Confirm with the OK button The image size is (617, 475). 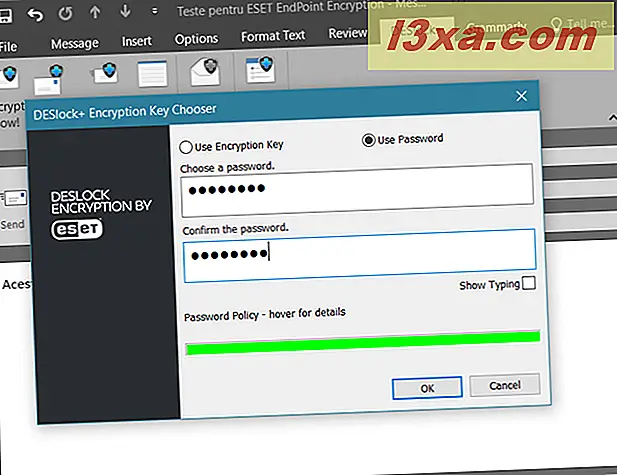[x=427, y=388]
